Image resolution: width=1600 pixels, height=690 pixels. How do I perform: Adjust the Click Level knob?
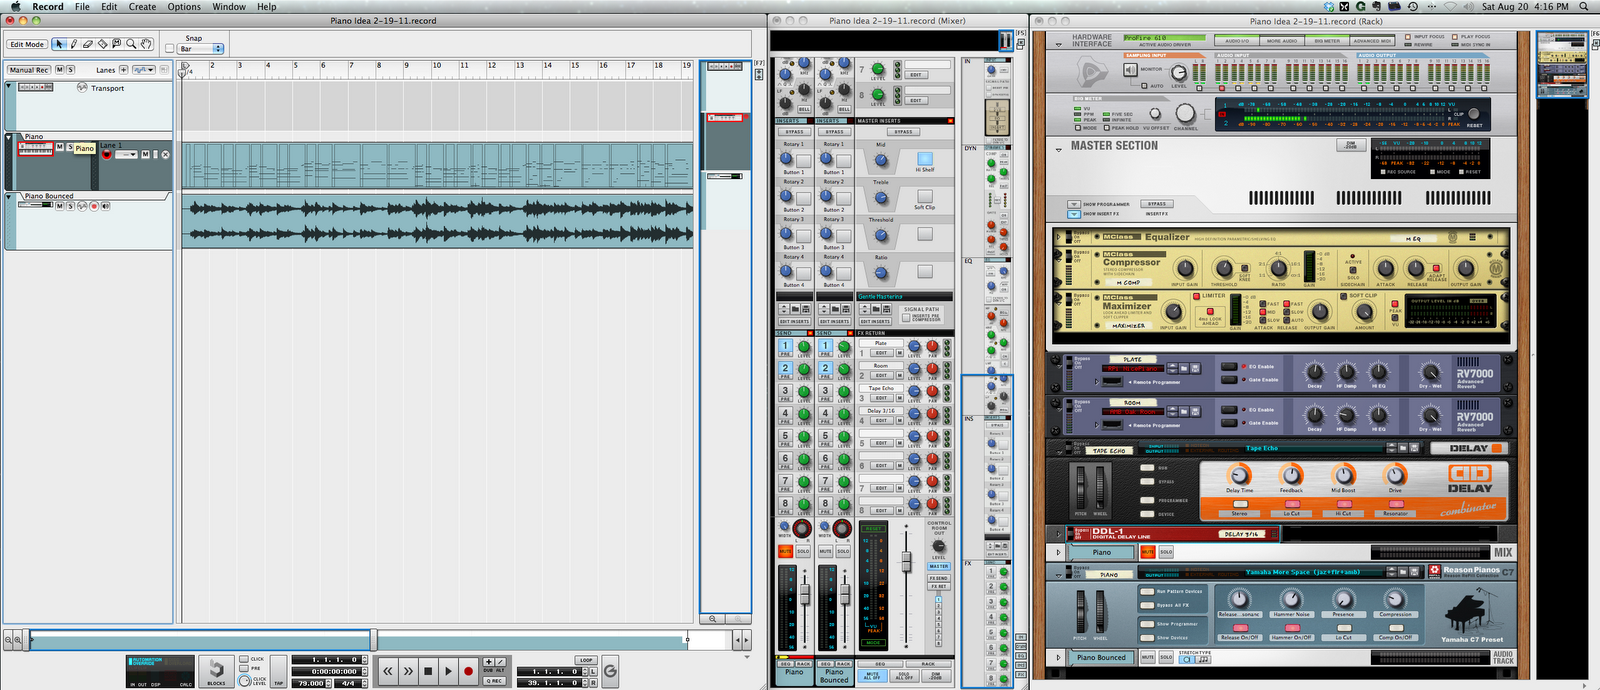(245, 681)
